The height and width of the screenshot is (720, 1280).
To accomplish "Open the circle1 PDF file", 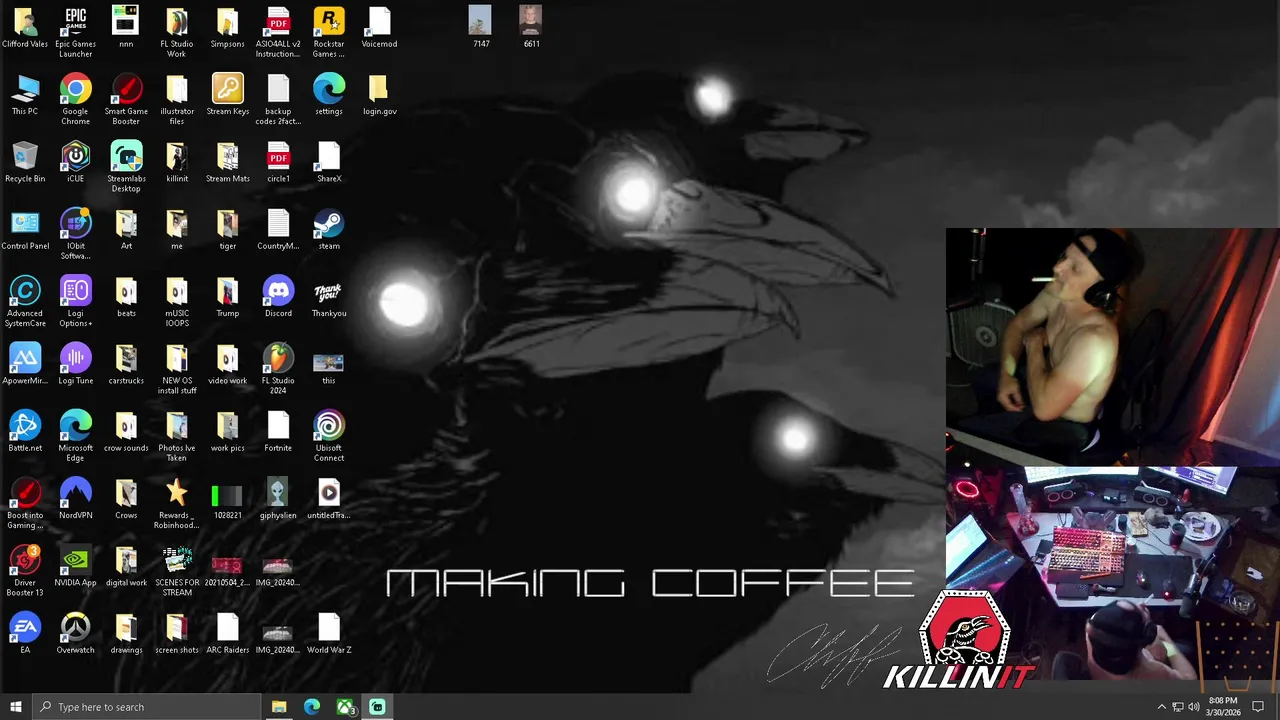I will (x=278, y=162).
